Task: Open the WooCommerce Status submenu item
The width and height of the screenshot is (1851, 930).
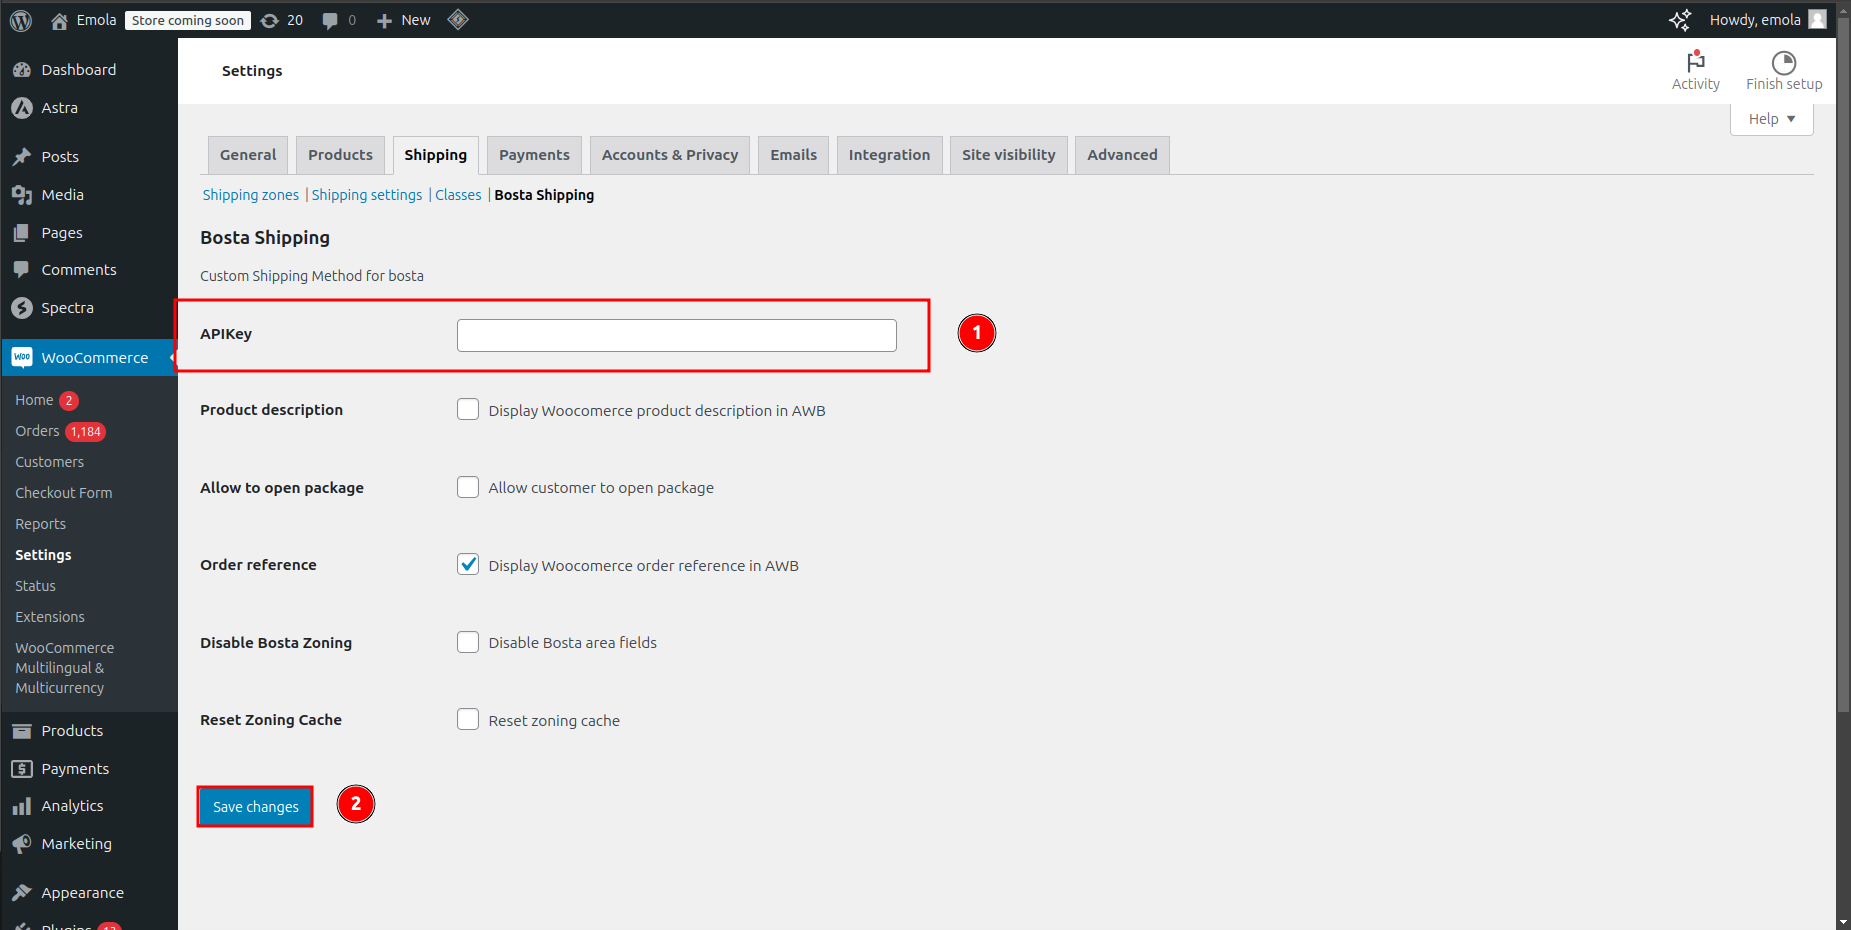Action: pyautogui.click(x=35, y=586)
